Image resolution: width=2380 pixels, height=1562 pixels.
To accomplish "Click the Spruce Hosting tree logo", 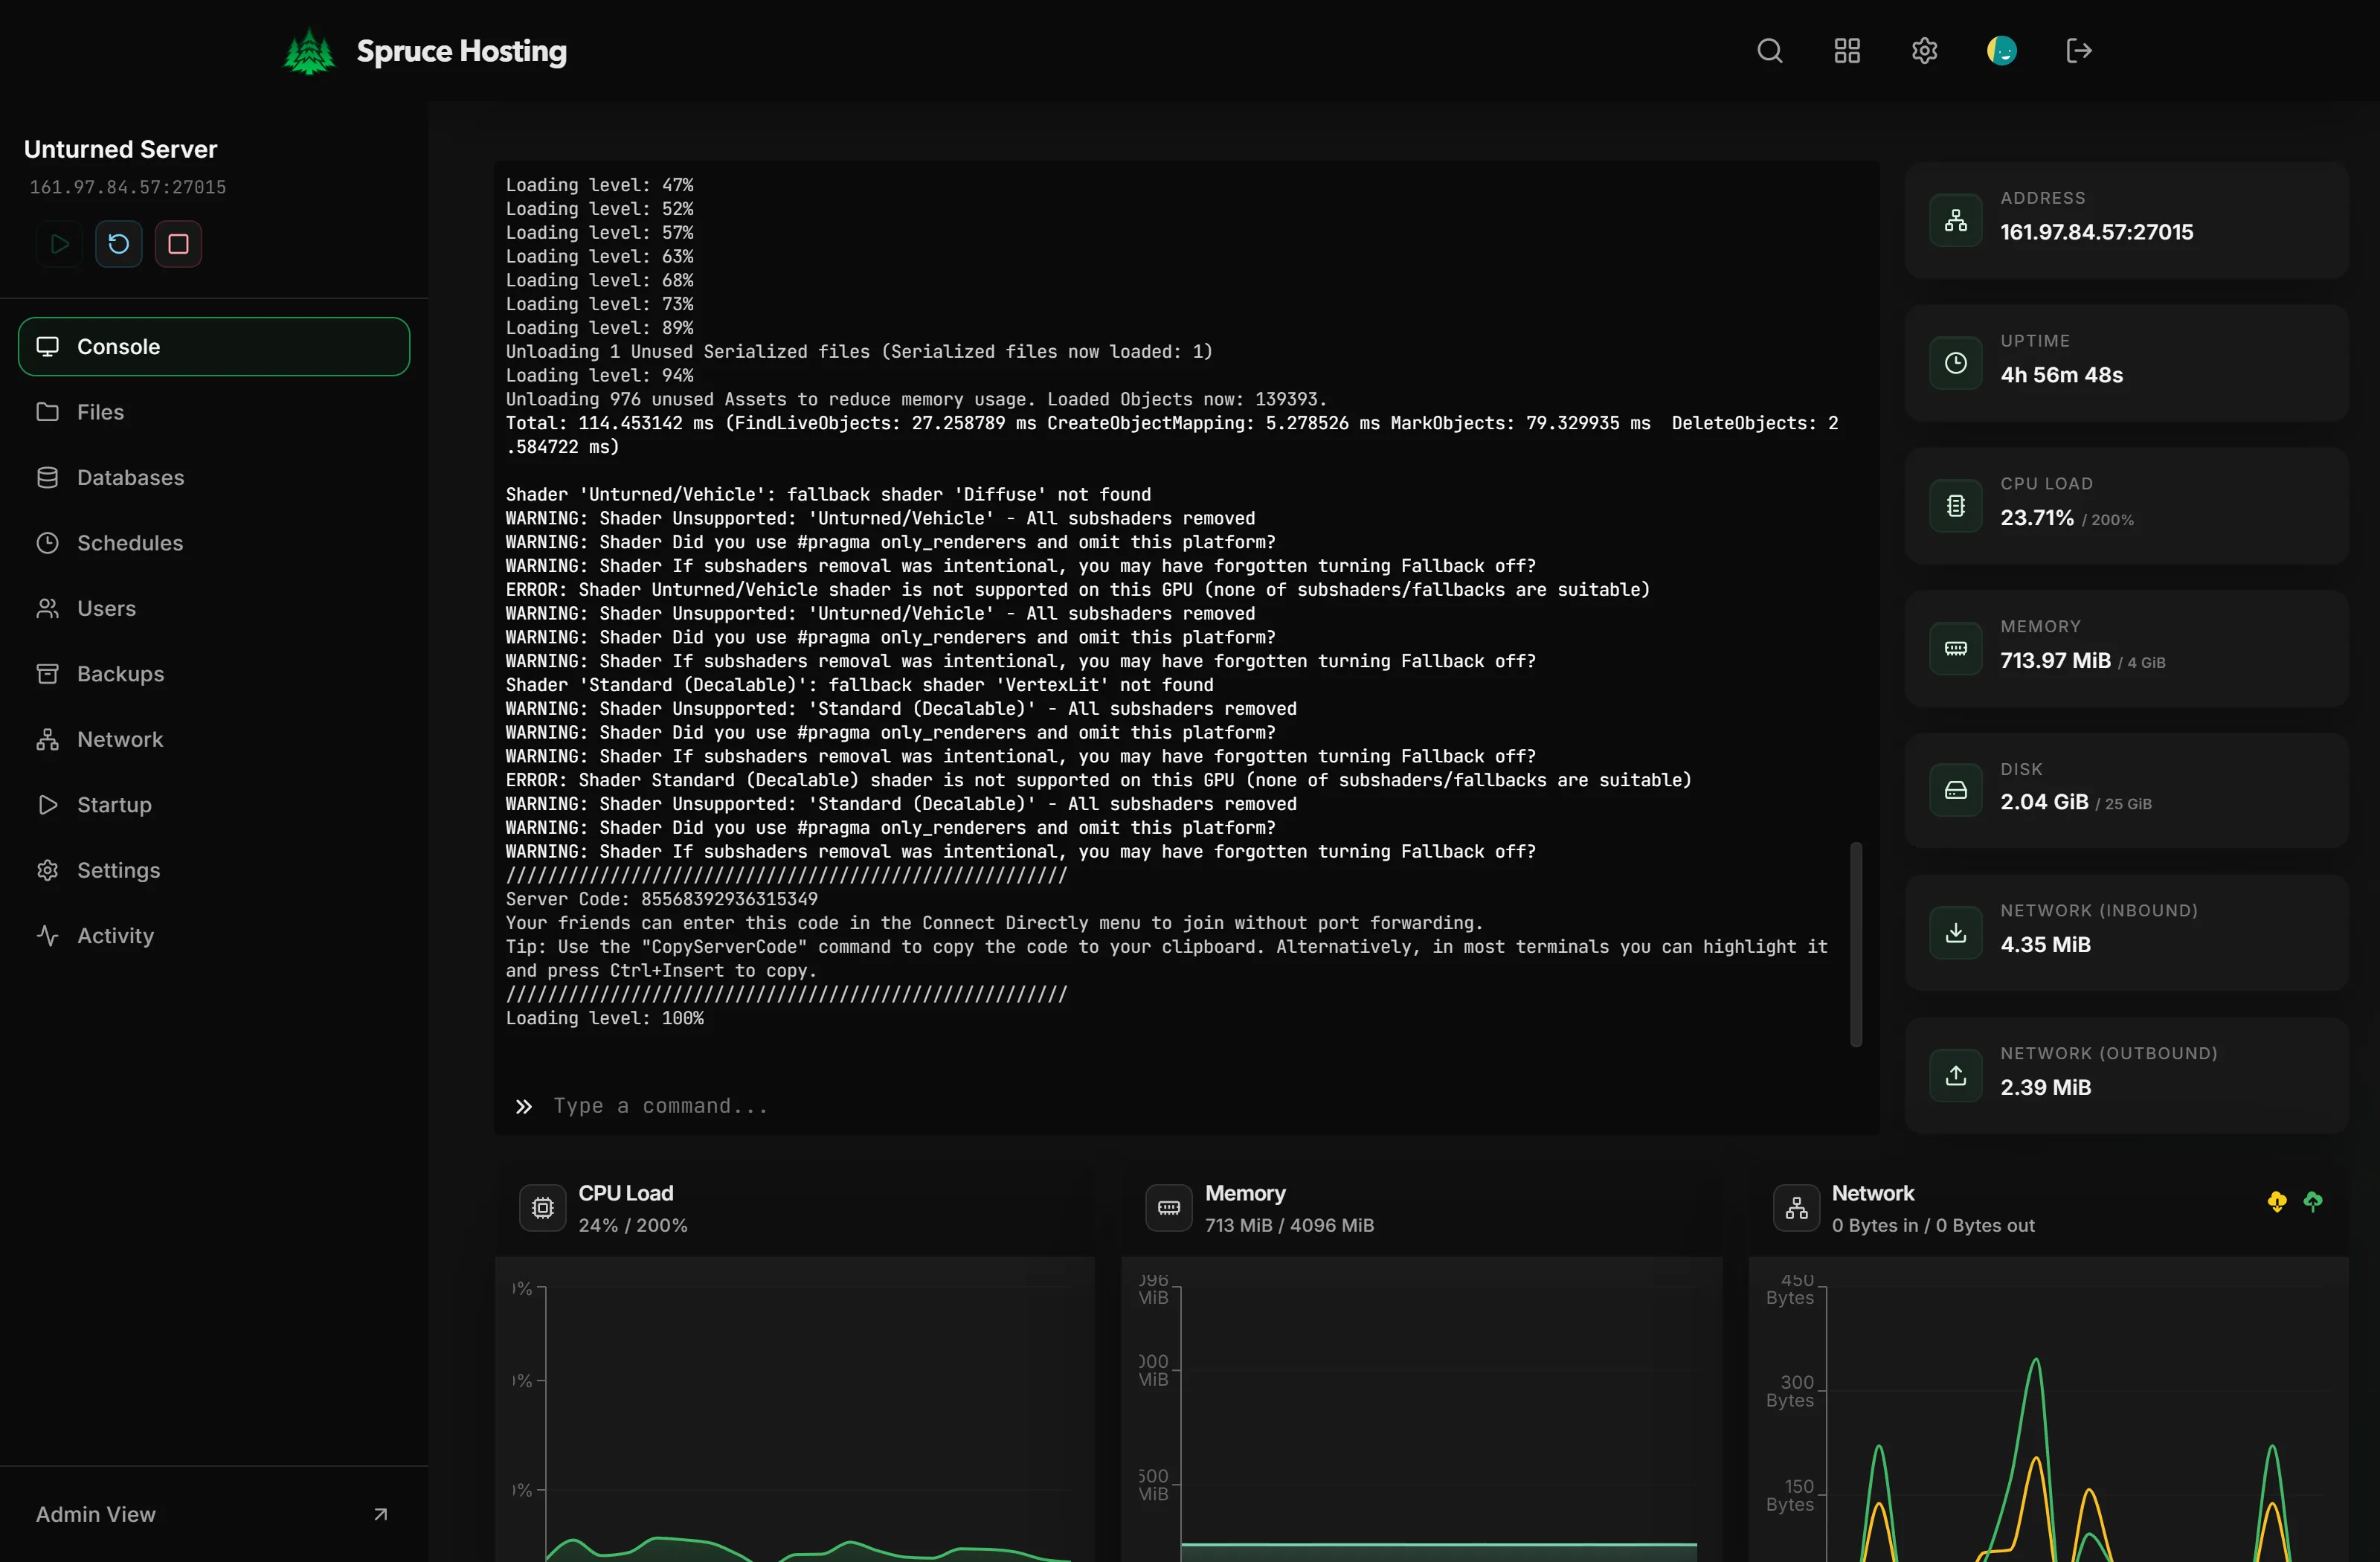I will pos(309,51).
